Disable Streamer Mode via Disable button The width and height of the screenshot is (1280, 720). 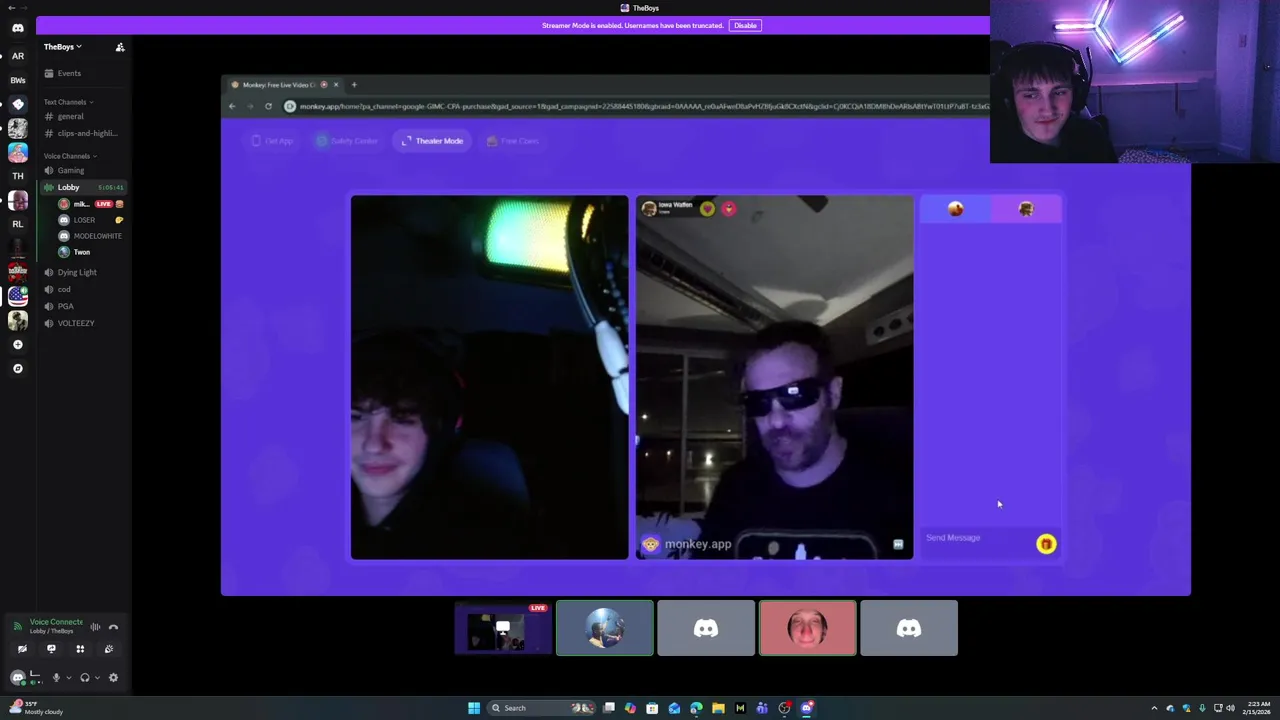(745, 25)
